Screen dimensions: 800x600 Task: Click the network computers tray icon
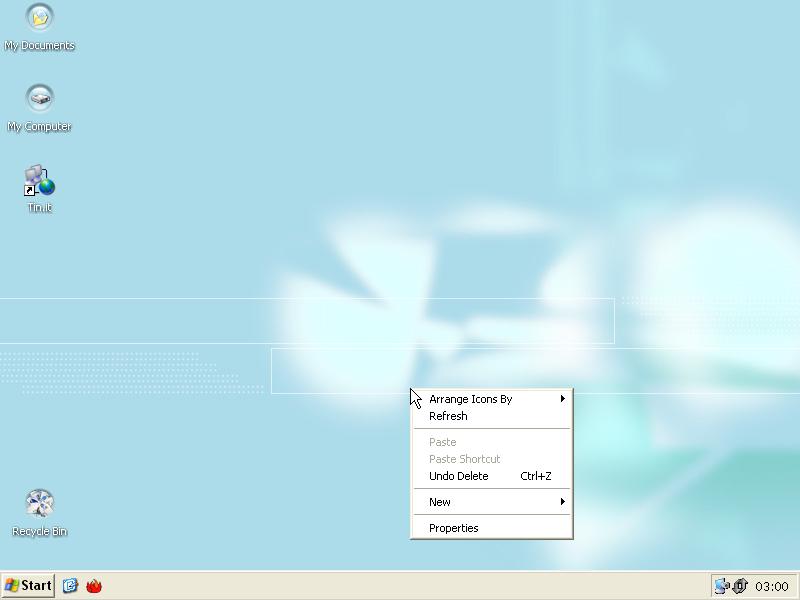coord(721,586)
